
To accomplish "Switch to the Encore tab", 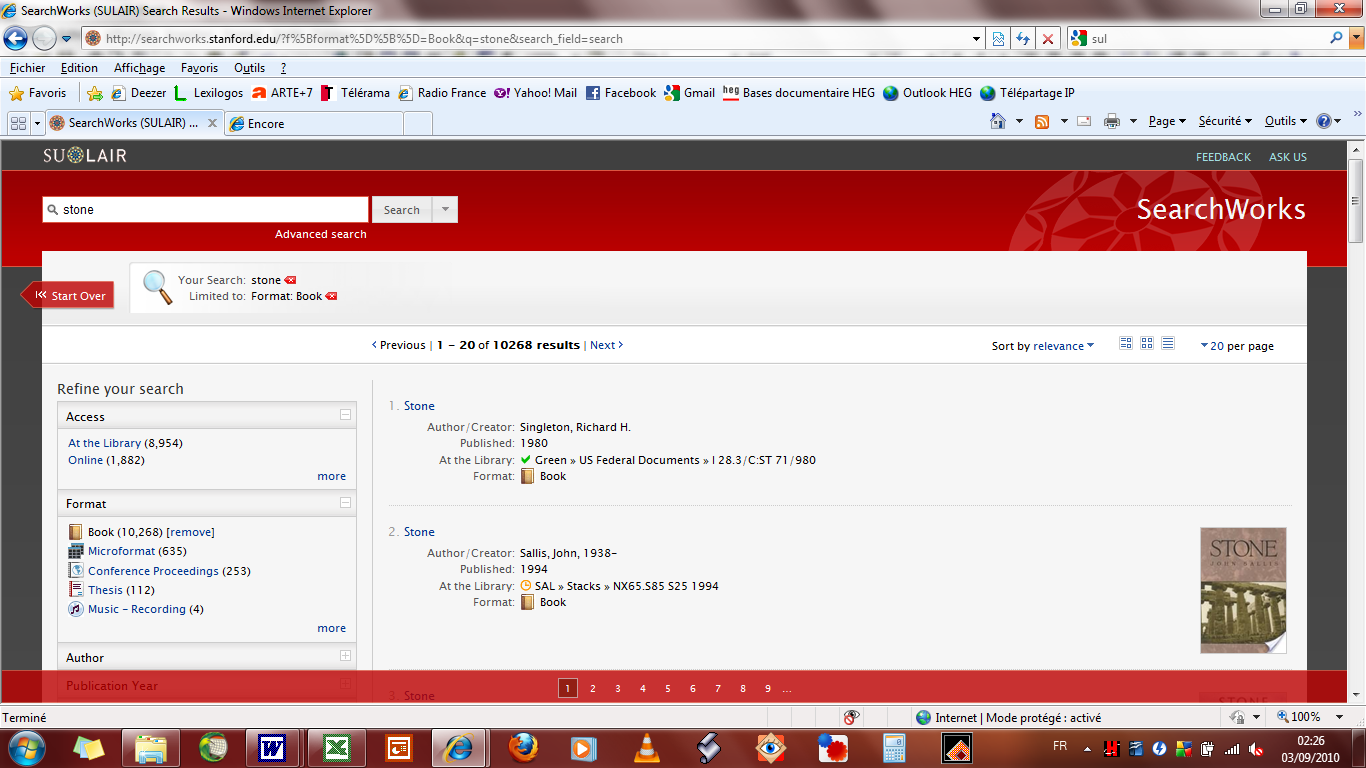I will click(x=314, y=123).
